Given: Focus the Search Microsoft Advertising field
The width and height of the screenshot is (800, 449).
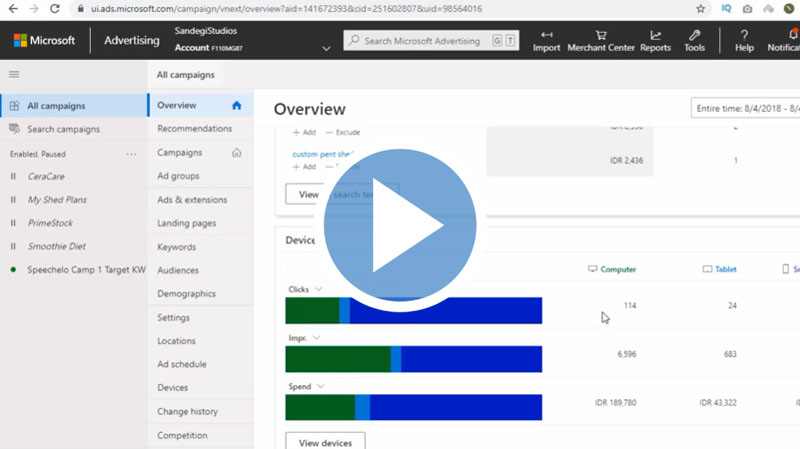Looking at the screenshot, I should click(x=431, y=40).
